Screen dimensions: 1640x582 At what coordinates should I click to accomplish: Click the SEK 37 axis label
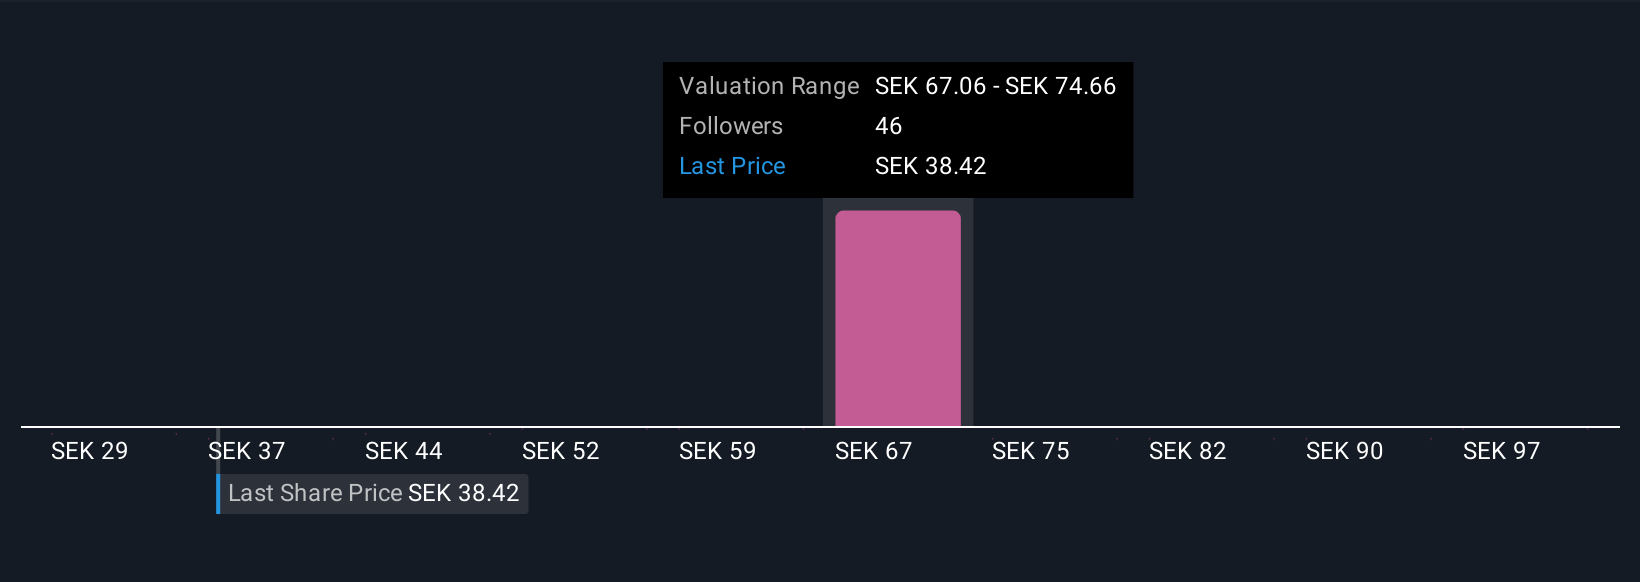pos(247,451)
